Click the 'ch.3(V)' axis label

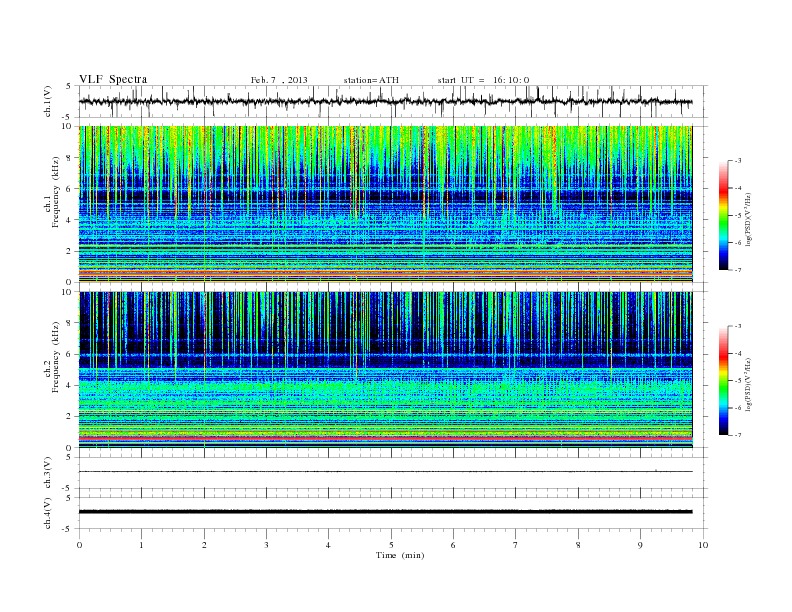point(48,473)
